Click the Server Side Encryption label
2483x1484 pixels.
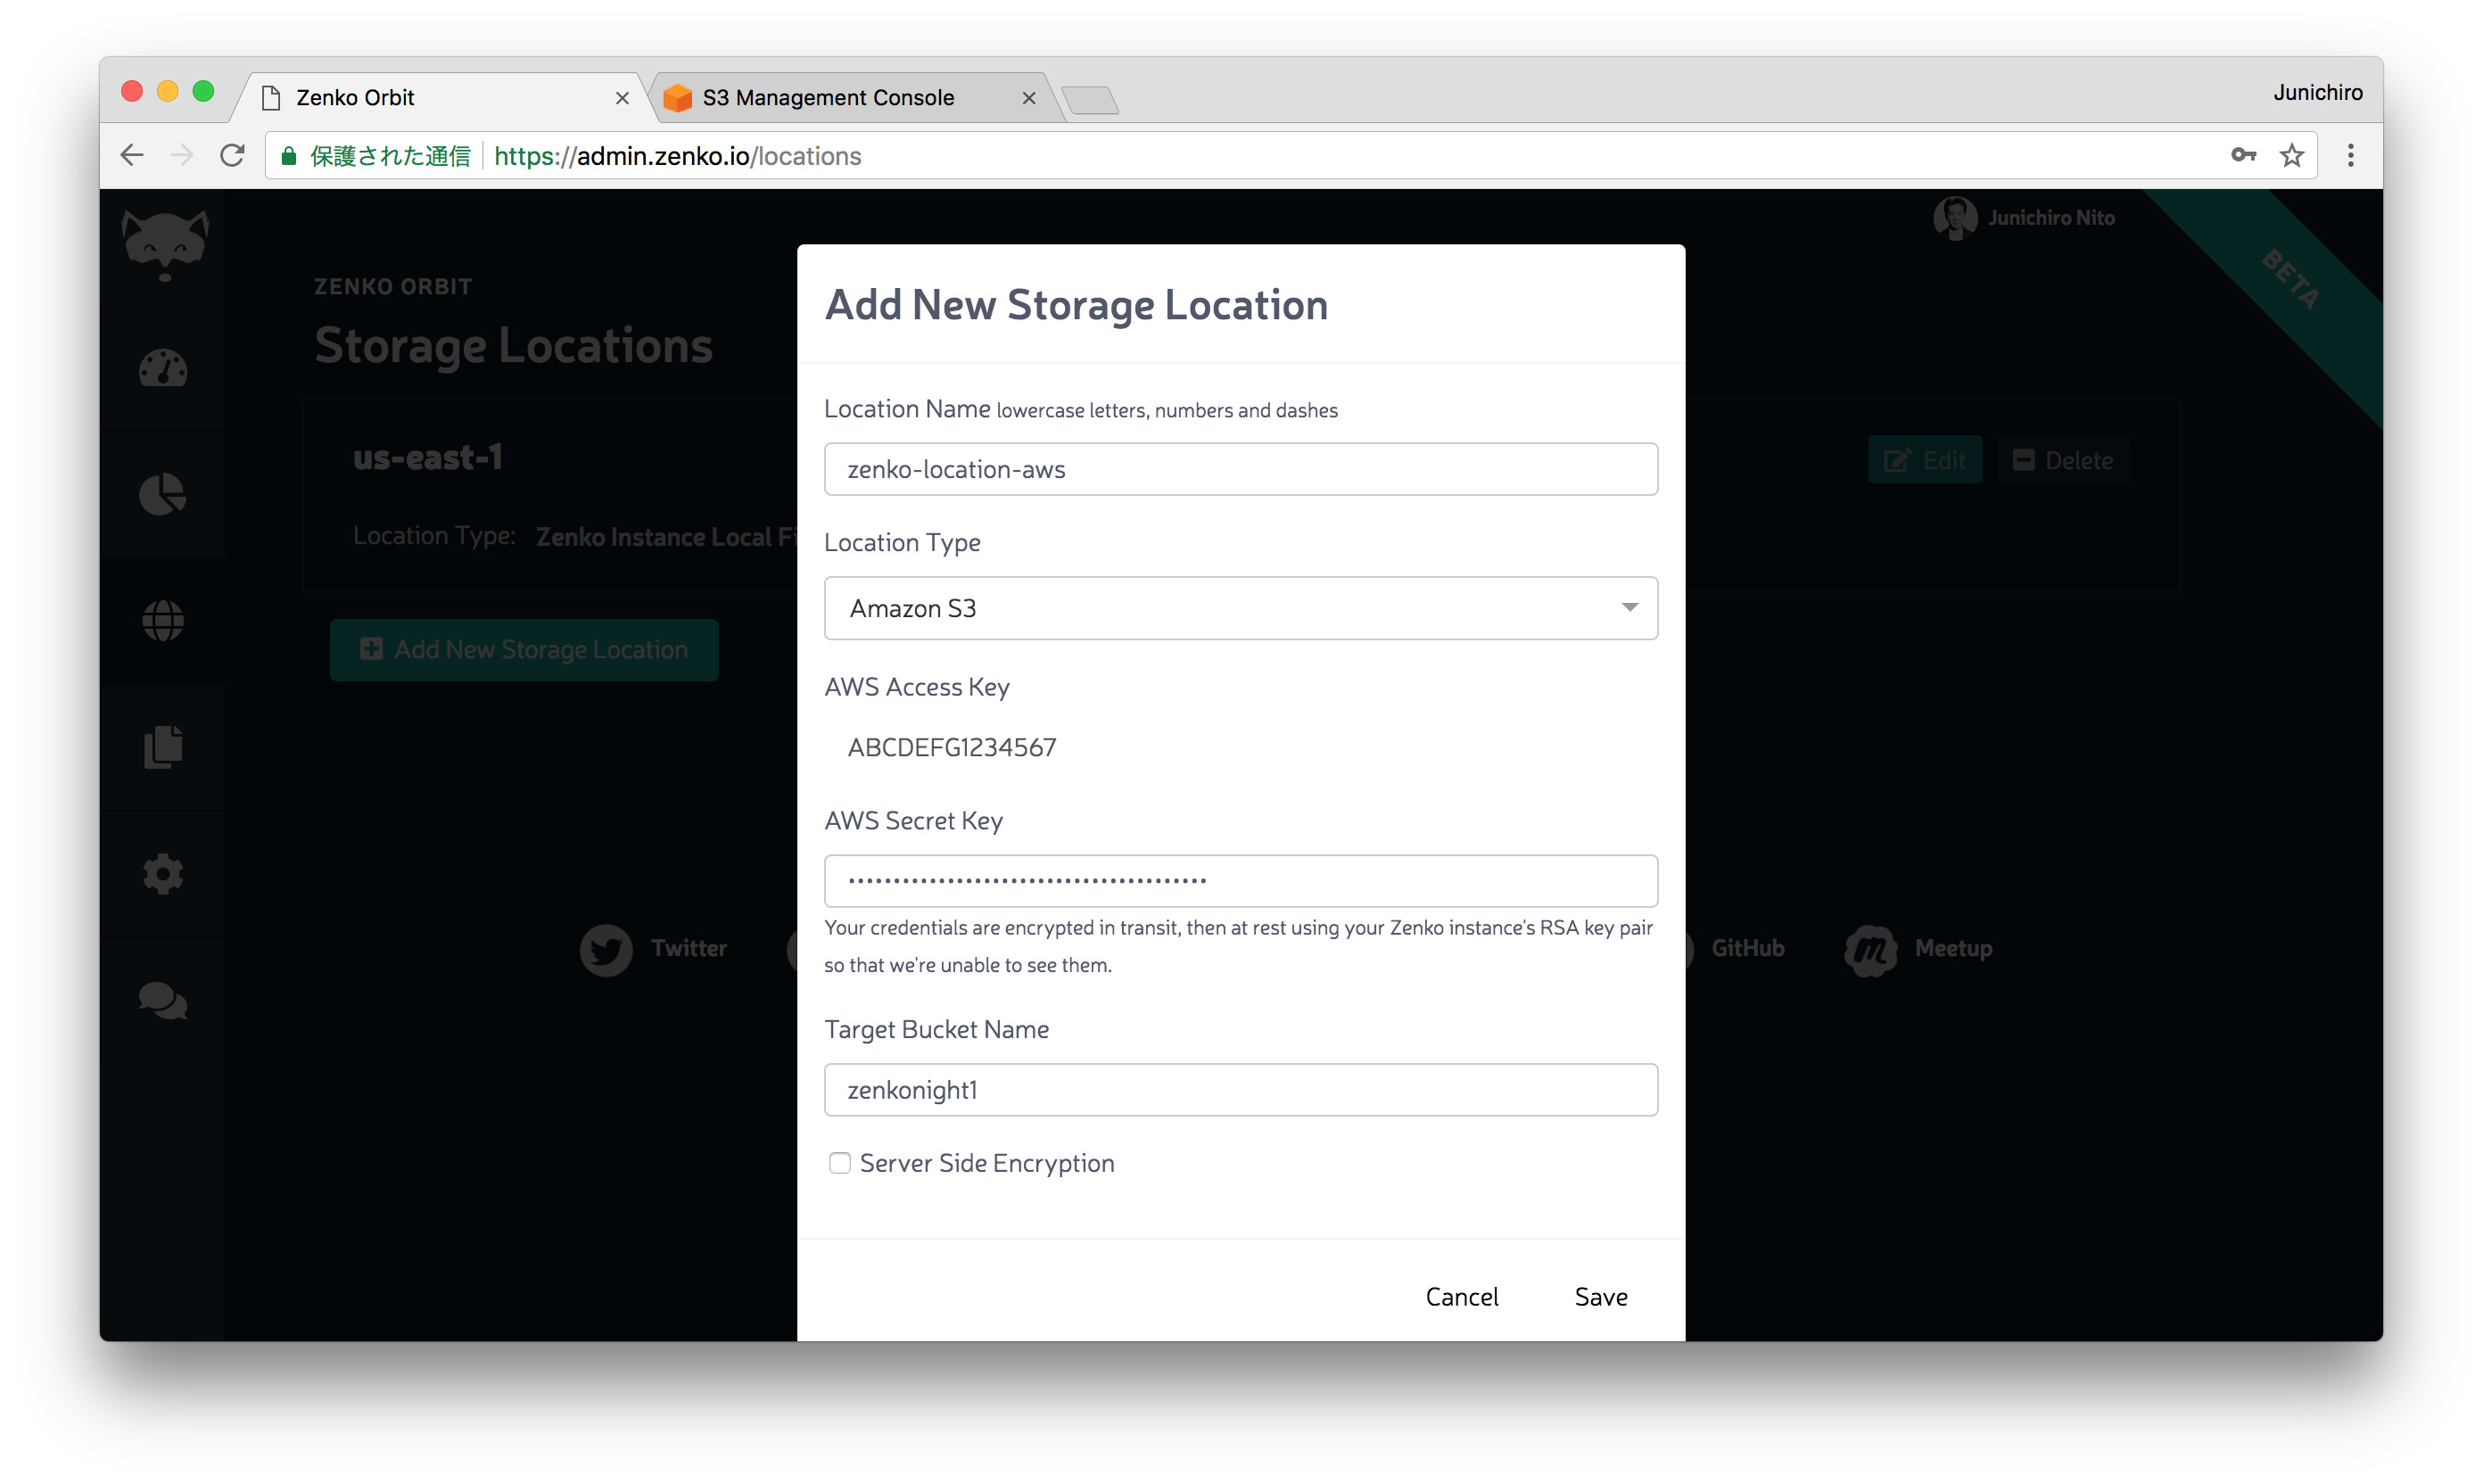click(x=987, y=1163)
